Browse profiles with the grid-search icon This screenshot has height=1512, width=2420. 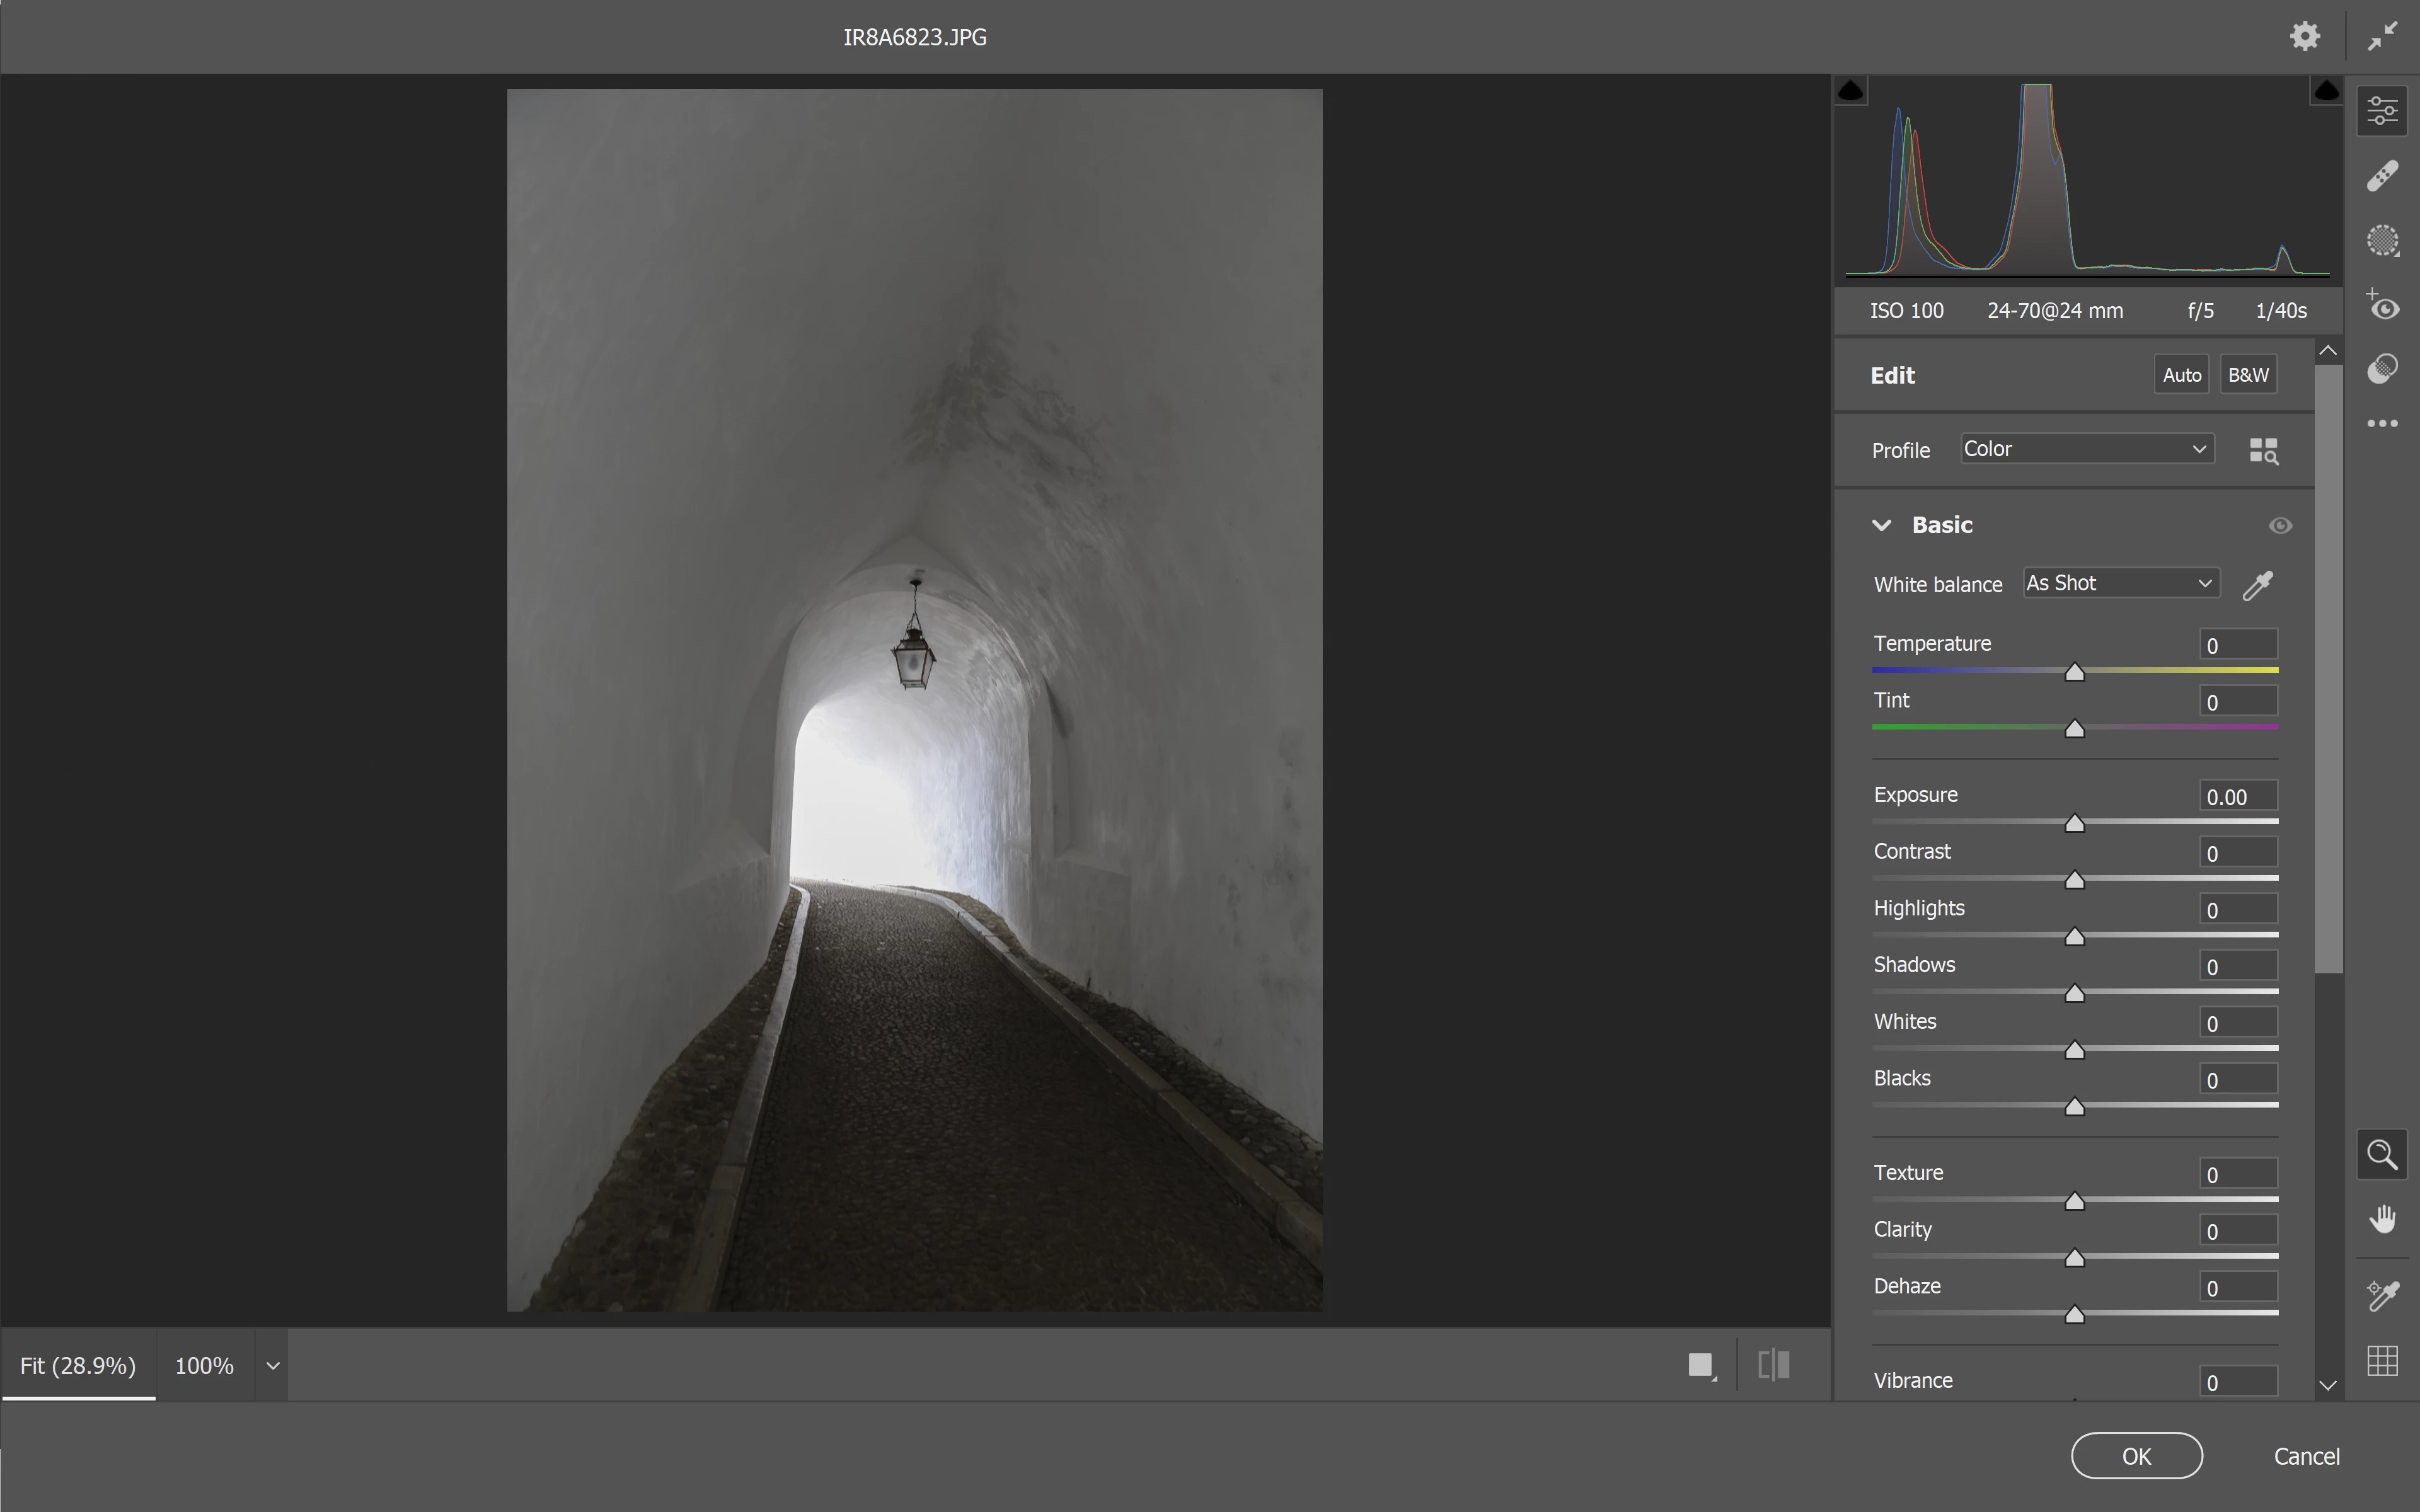click(2263, 451)
